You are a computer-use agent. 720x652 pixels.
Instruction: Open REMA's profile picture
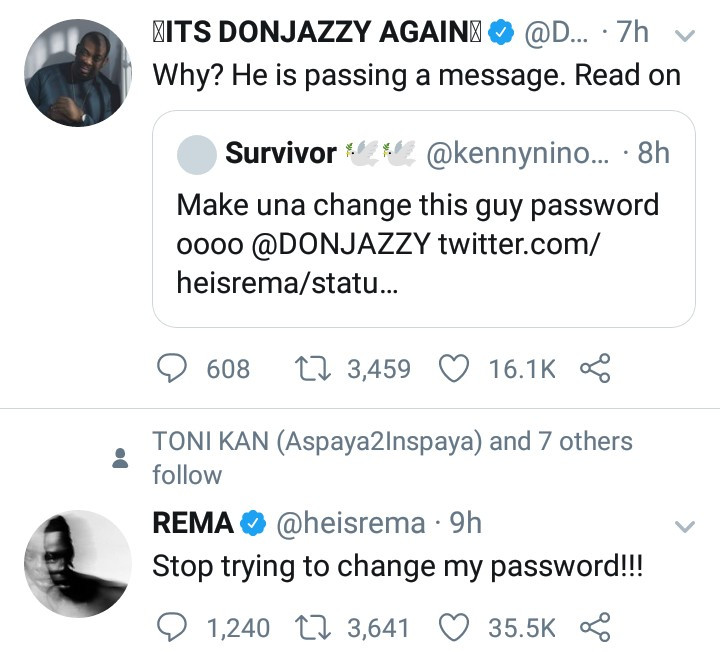click(77, 563)
